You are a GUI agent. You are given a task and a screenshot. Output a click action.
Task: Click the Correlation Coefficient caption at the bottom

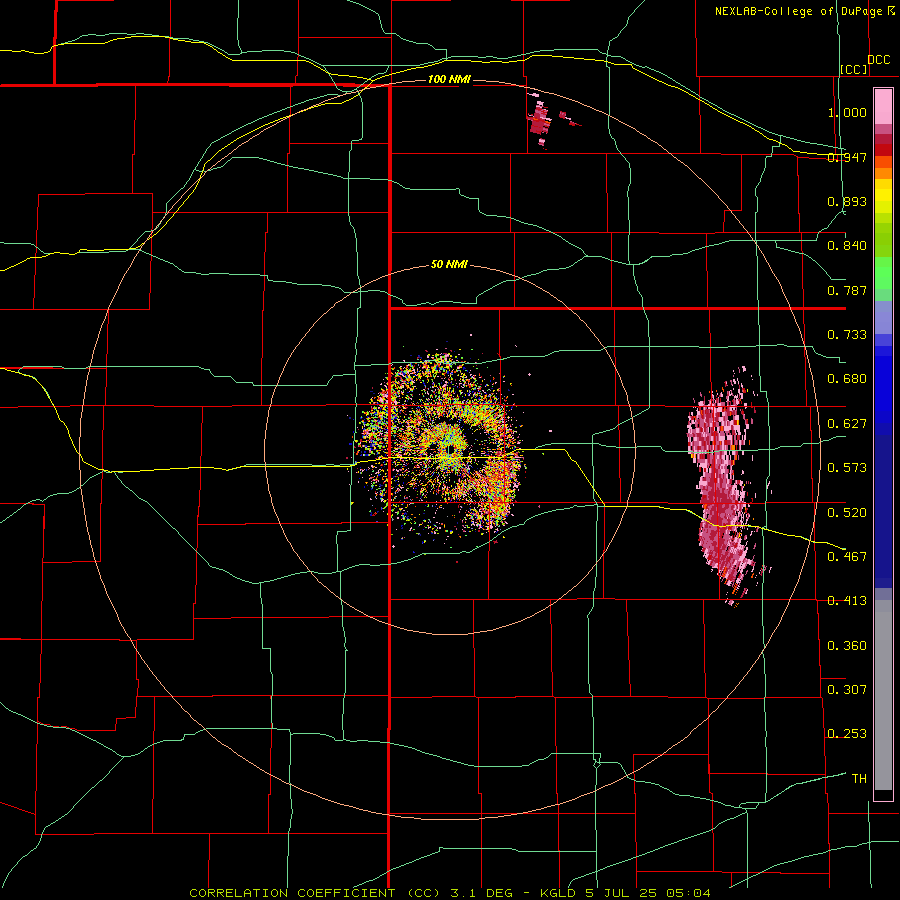450,893
